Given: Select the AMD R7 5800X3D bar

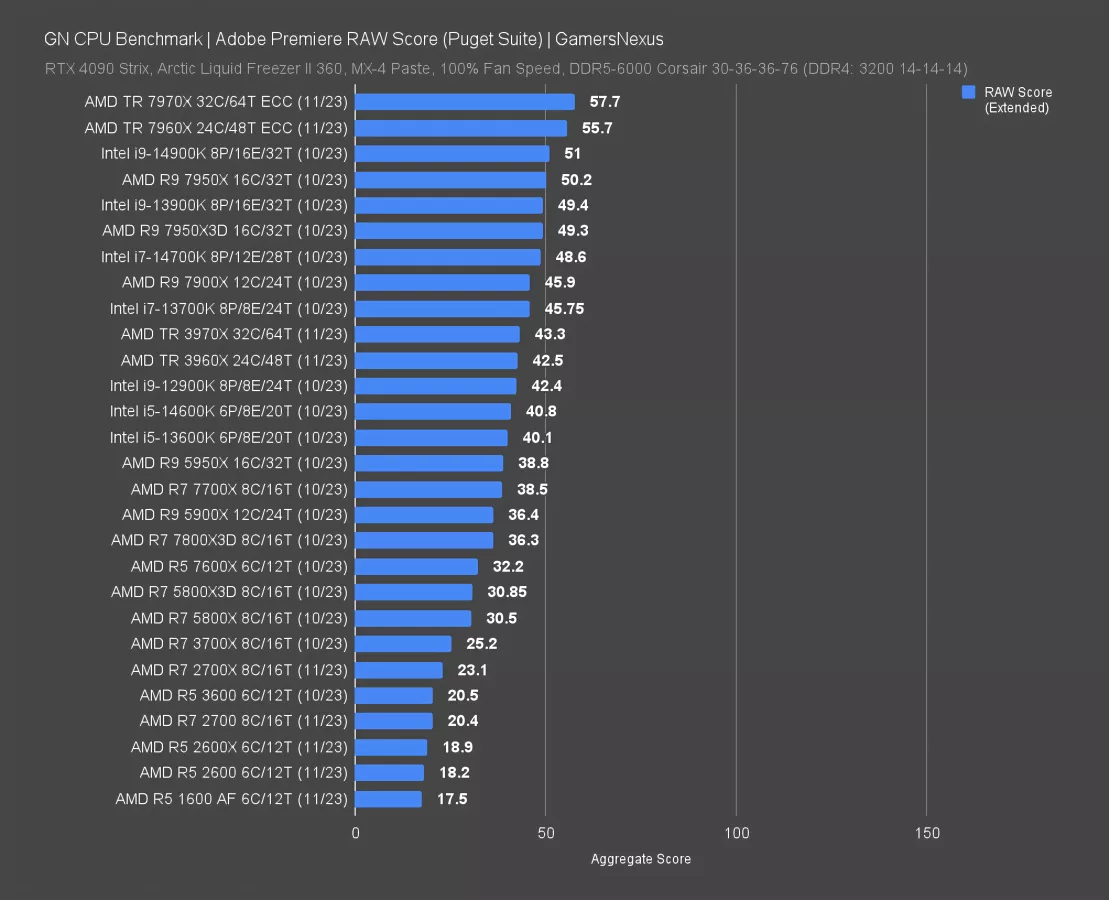Looking at the screenshot, I should click(x=413, y=592).
